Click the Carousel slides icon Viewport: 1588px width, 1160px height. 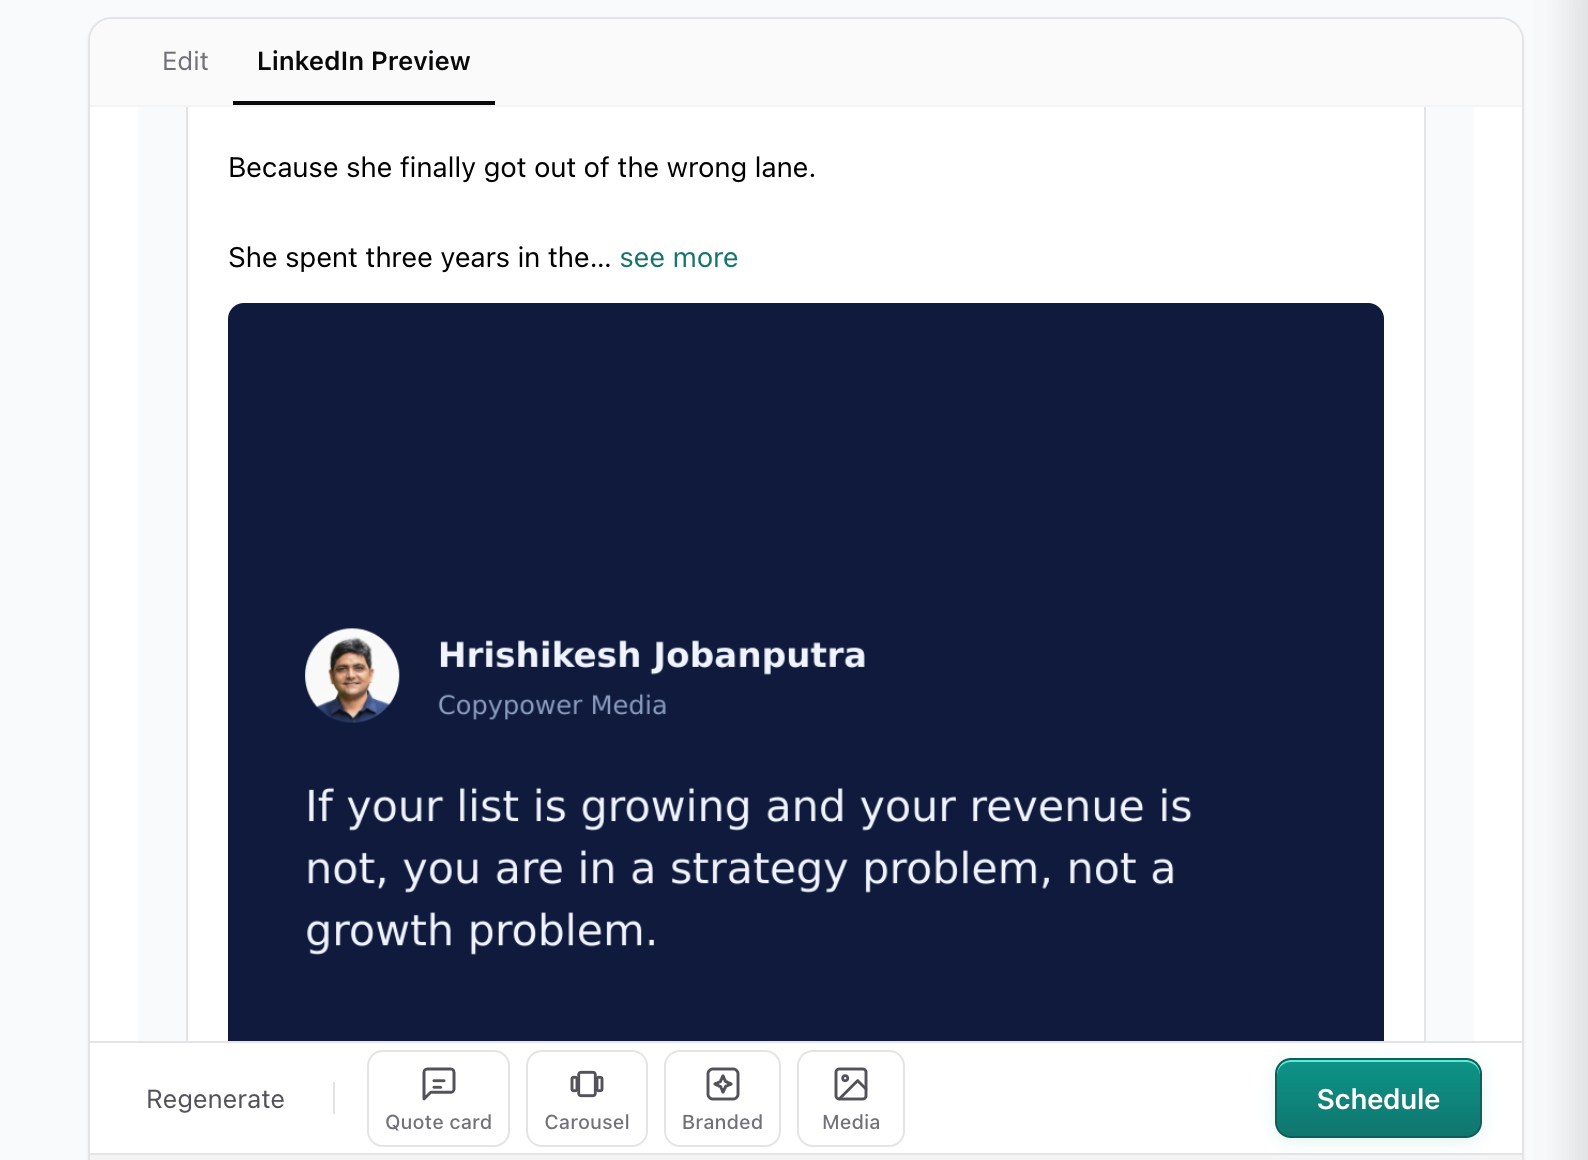587,1084
